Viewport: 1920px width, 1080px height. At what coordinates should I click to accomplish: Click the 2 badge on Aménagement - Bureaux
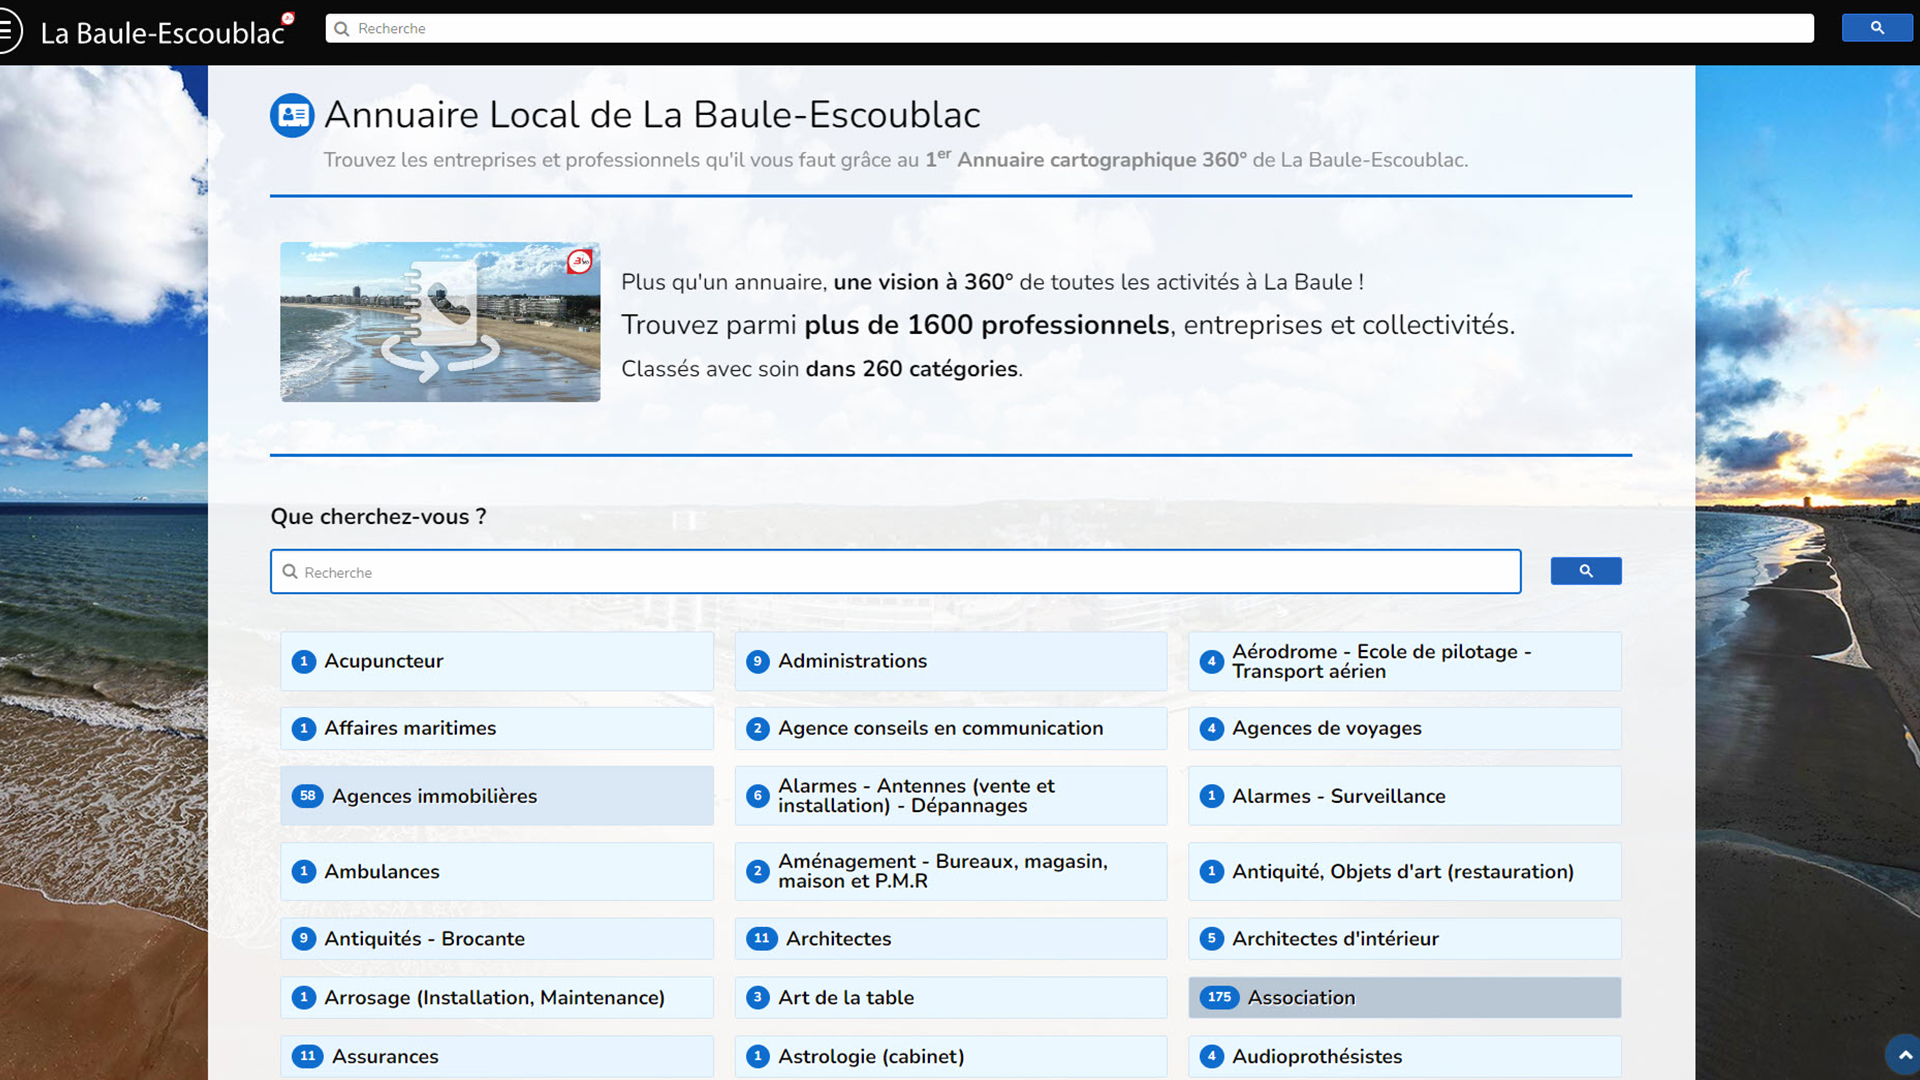click(x=758, y=872)
